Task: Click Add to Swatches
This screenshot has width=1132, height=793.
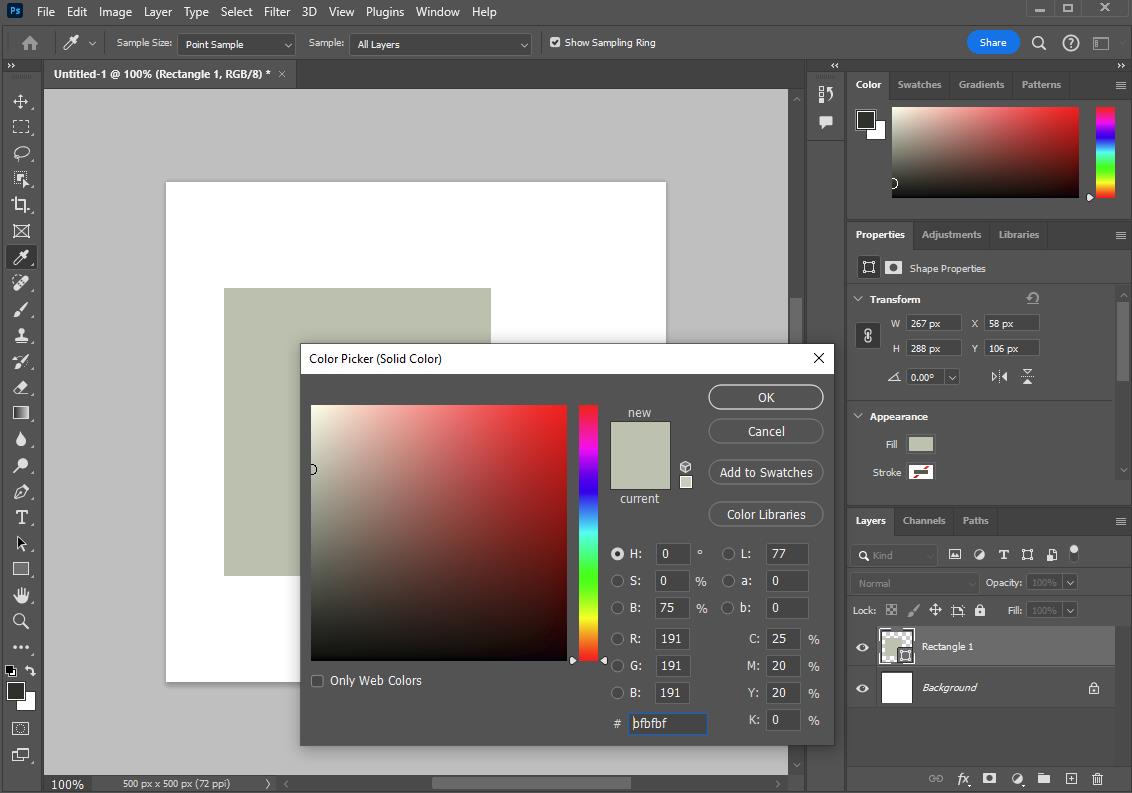Action: pyautogui.click(x=765, y=472)
